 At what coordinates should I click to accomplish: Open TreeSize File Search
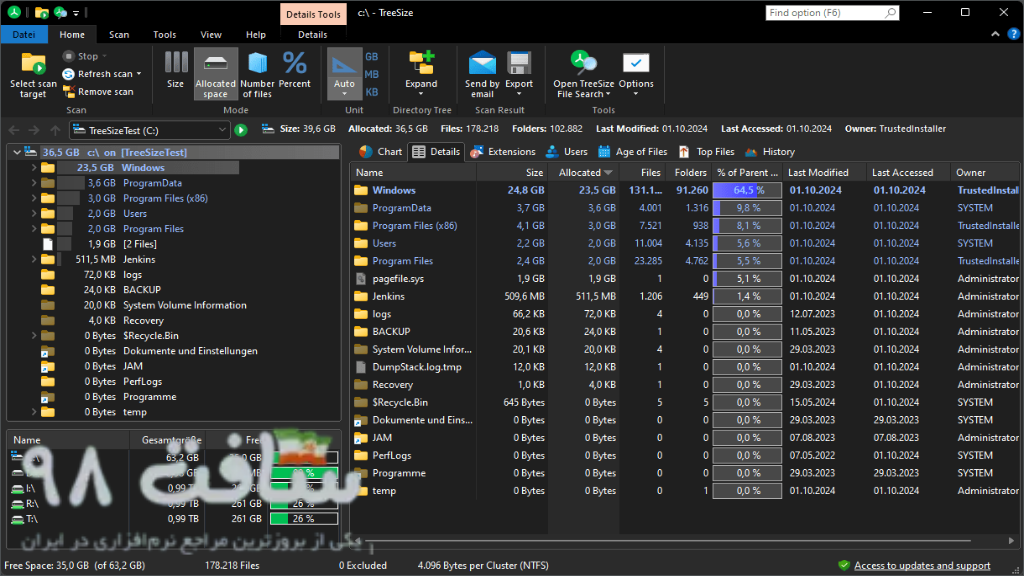tap(583, 73)
